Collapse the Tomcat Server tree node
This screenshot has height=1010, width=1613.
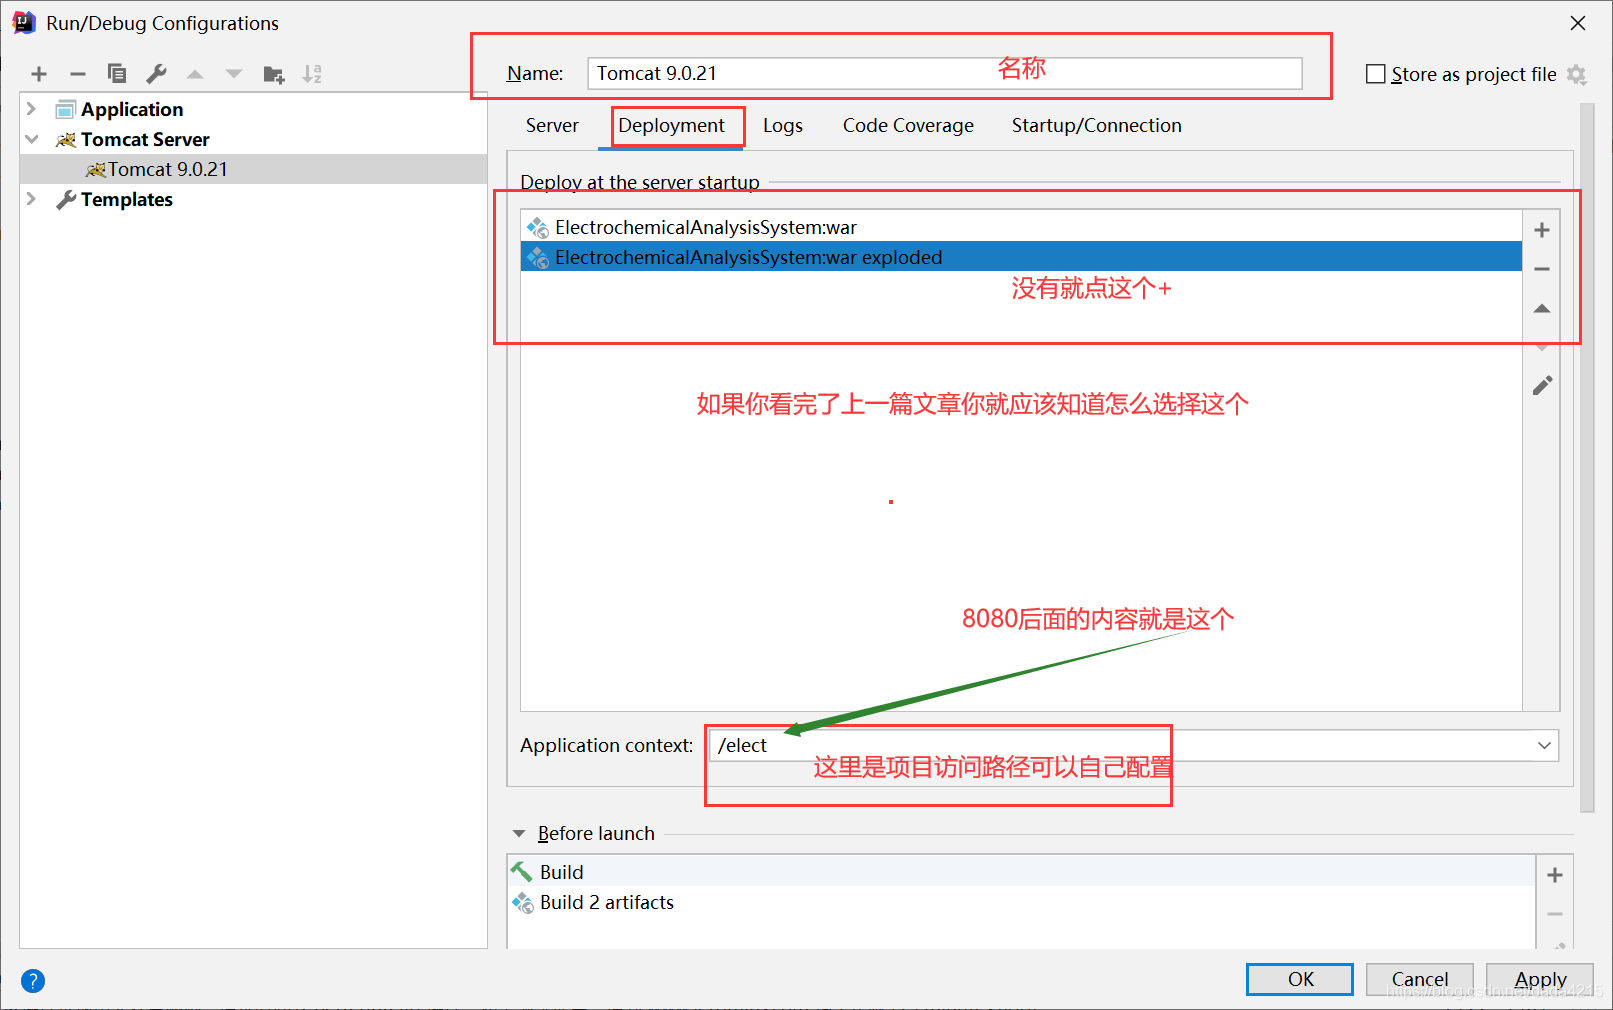[31, 139]
